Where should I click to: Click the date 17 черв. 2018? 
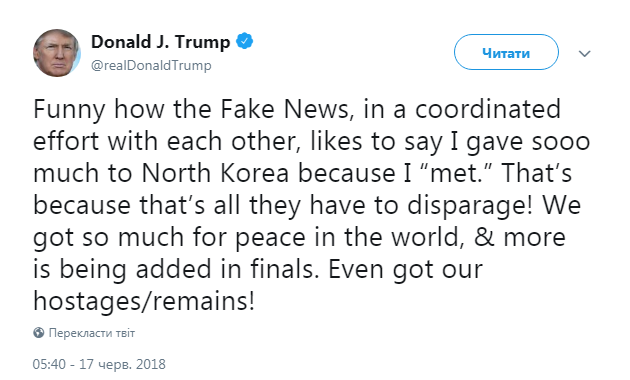click(122, 364)
